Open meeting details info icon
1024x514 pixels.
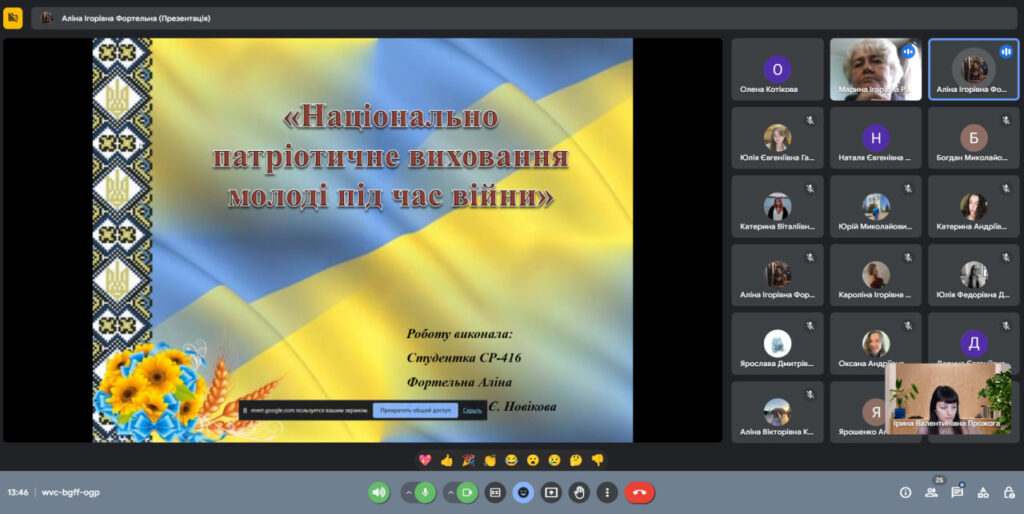(x=906, y=492)
